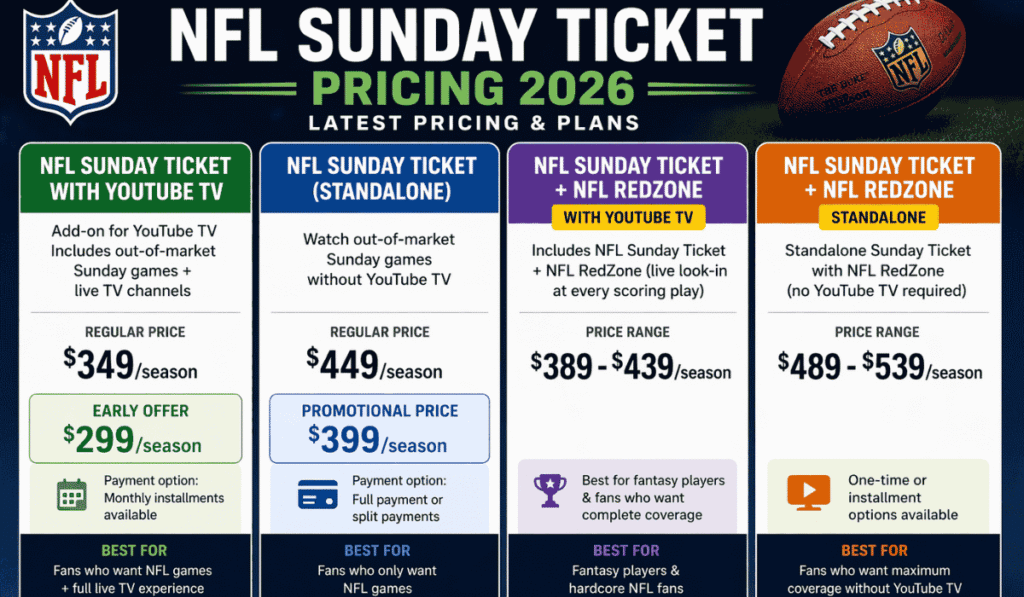Click the purple trophy icon
The width and height of the screenshot is (1024, 597).
click(550, 490)
